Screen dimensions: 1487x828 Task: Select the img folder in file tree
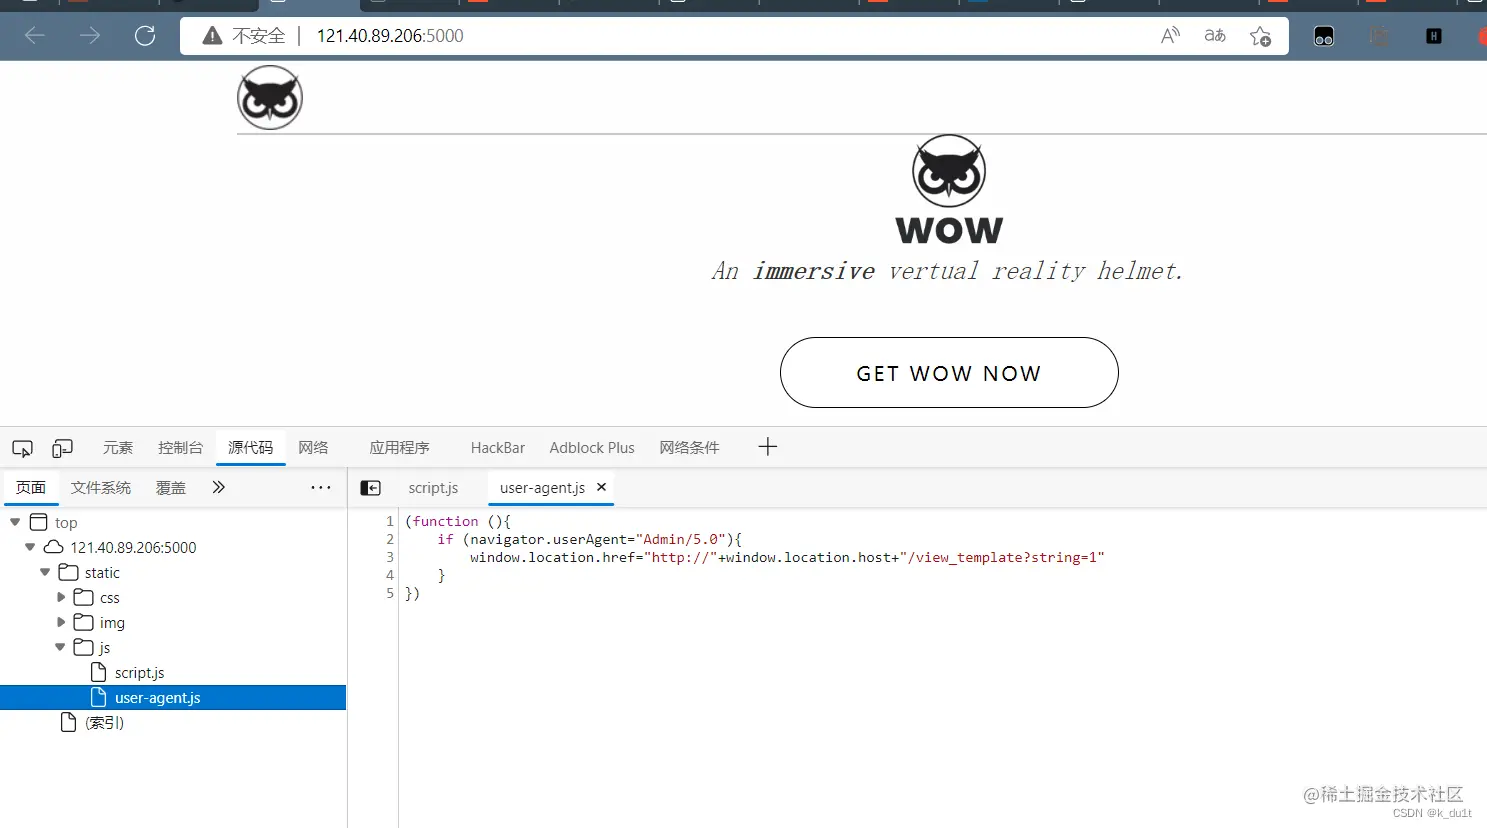point(112,623)
